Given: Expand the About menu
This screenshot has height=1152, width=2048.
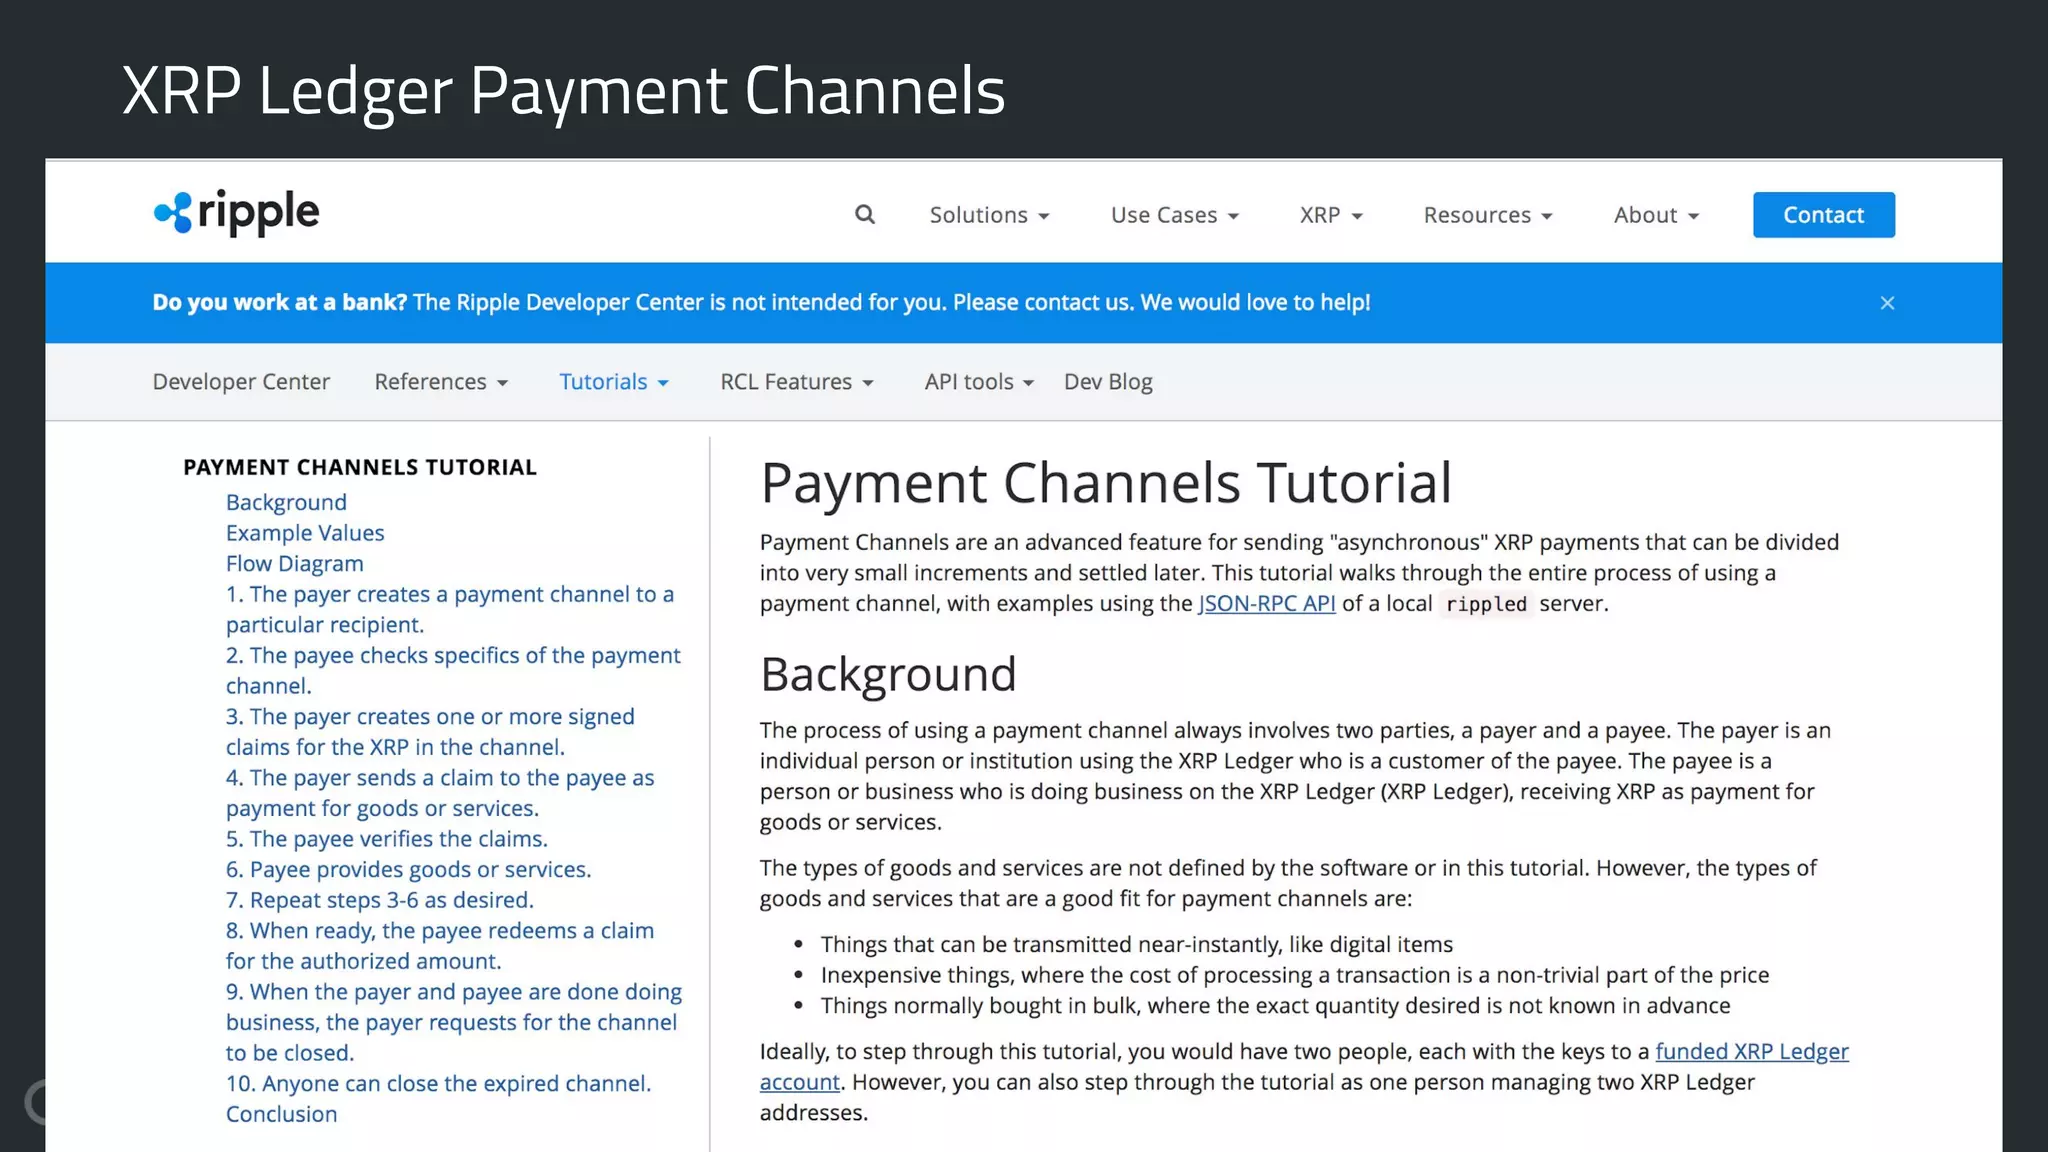Looking at the screenshot, I should (1656, 215).
